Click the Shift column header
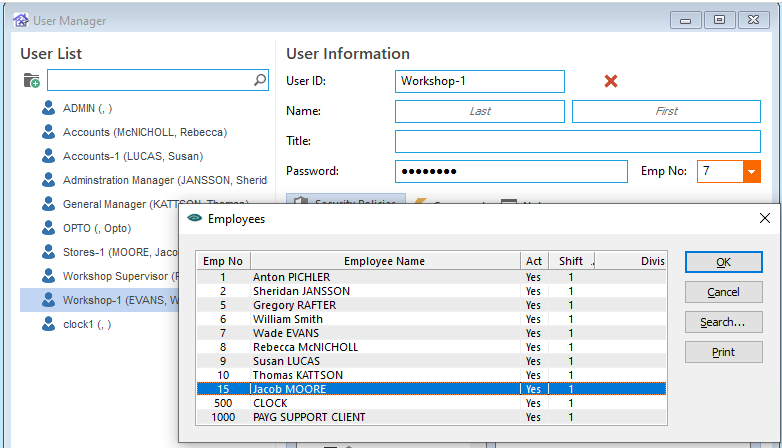Image resolution: width=782 pixels, height=448 pixels. [x=571, y=261]
